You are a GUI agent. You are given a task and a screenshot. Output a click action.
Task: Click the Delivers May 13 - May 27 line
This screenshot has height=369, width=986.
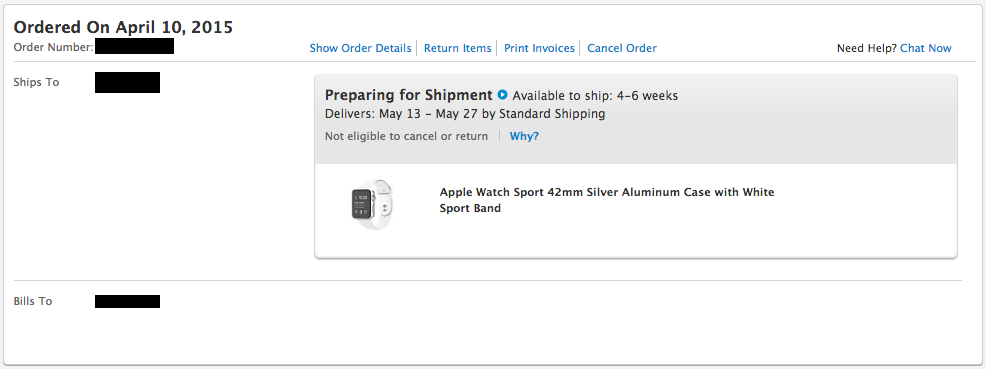point(465,114)
